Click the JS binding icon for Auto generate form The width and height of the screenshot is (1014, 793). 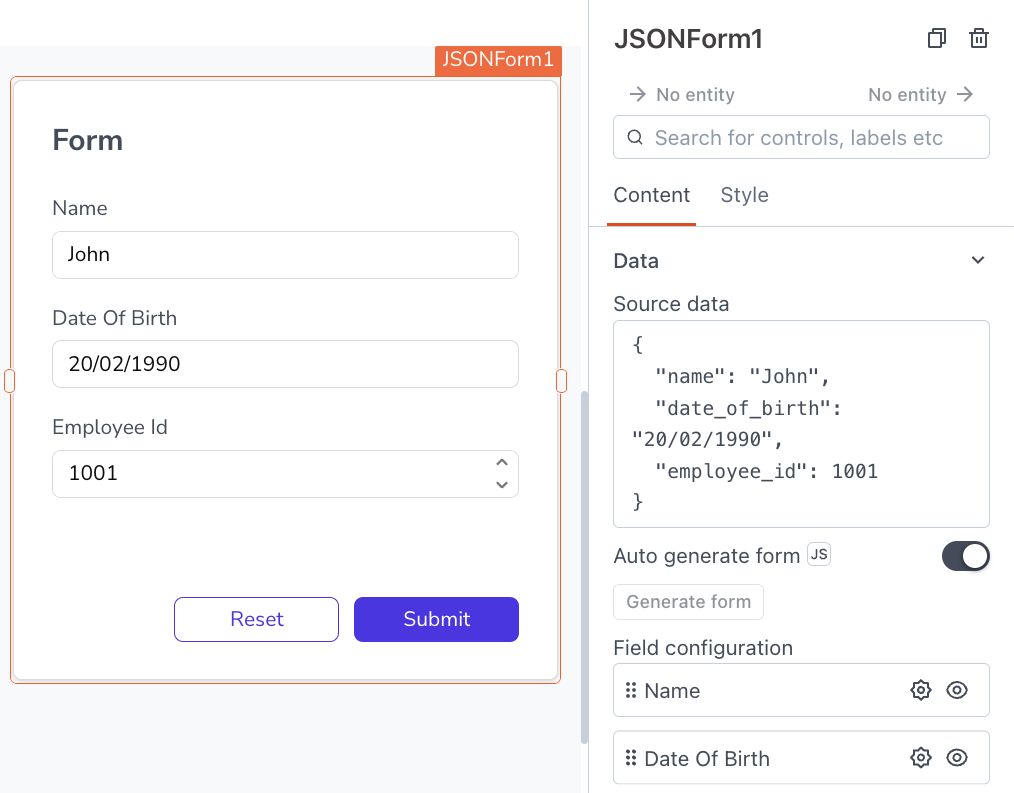tap(819, 555)
